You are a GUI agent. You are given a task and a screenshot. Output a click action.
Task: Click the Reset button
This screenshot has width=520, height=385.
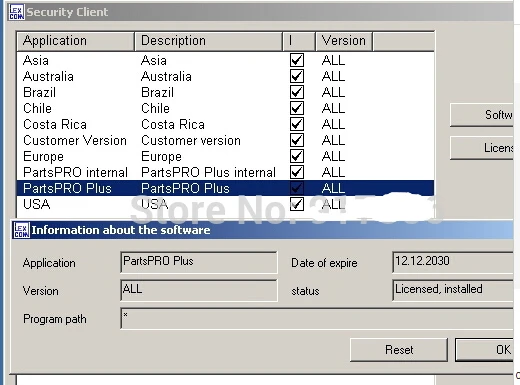pos(399,350)
